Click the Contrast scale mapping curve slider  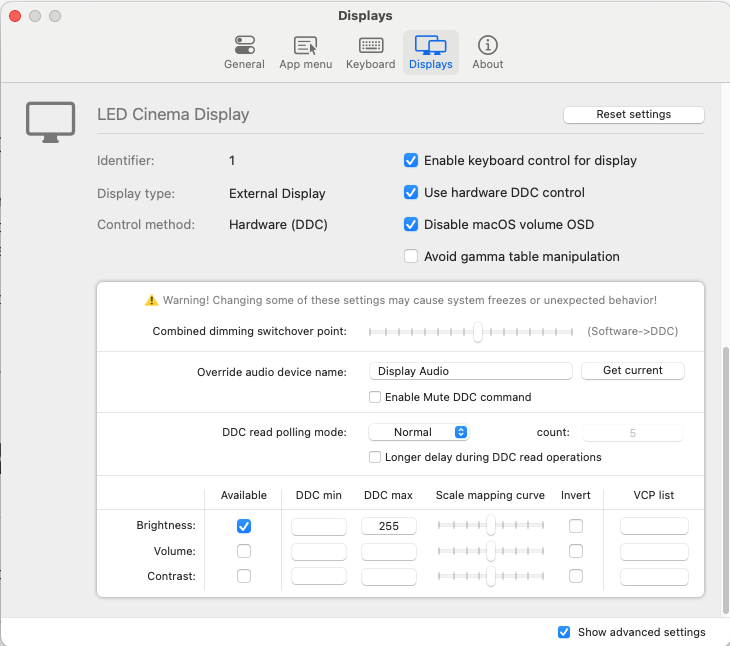(x=491, y=576)
